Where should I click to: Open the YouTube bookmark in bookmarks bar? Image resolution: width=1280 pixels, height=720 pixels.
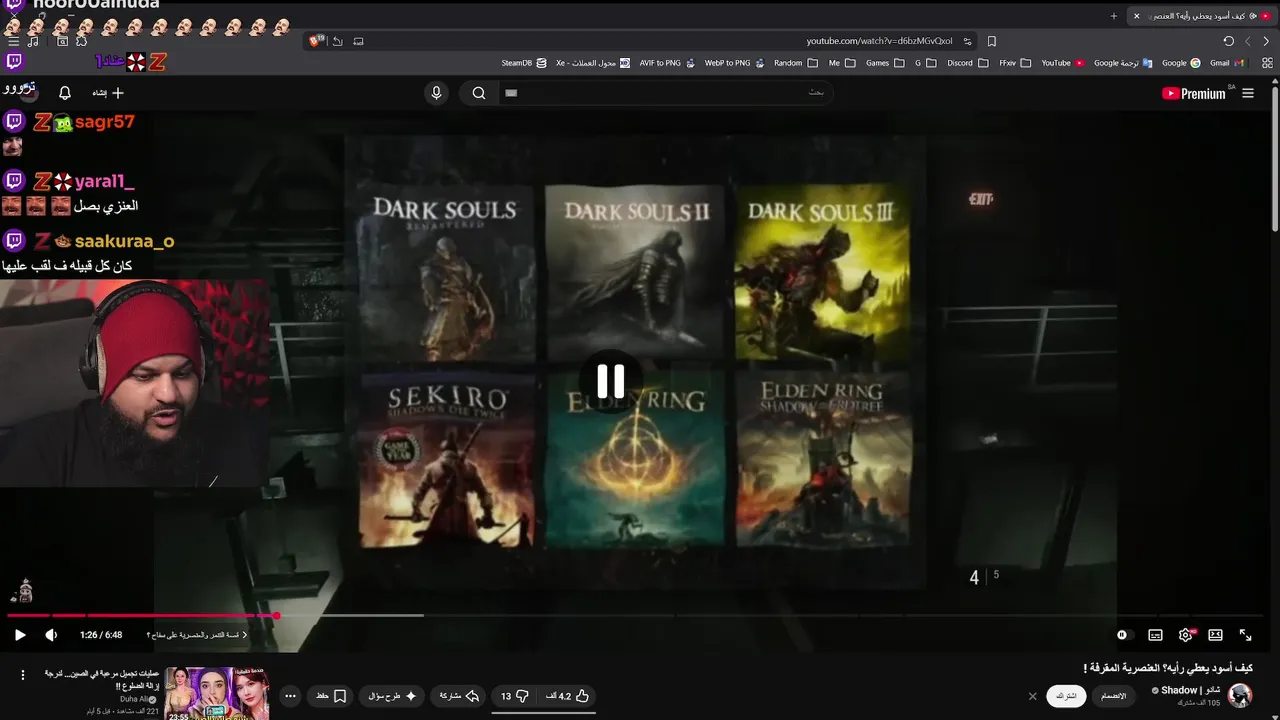pos(1063,63)
